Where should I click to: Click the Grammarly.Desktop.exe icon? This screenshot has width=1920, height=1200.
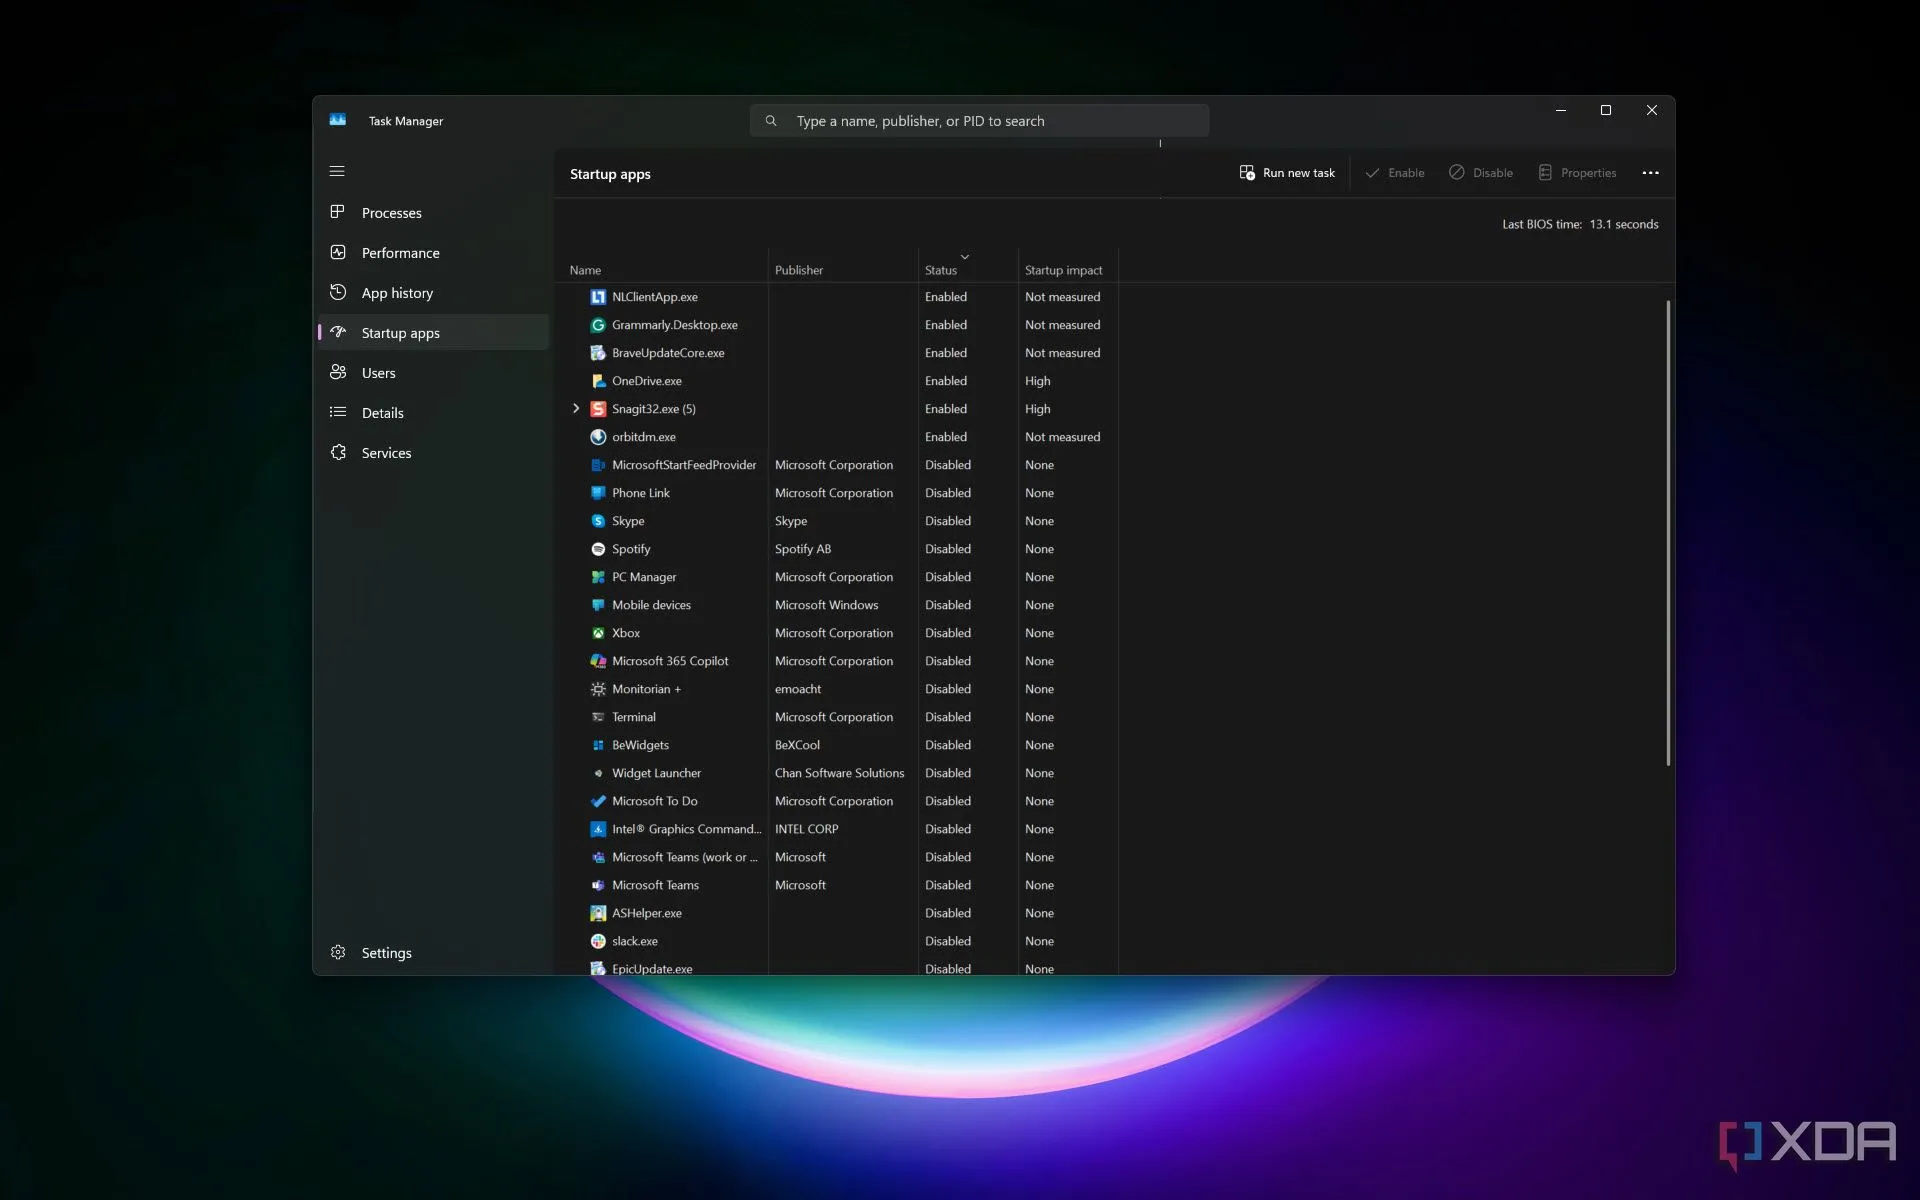(x=598, y=325)
